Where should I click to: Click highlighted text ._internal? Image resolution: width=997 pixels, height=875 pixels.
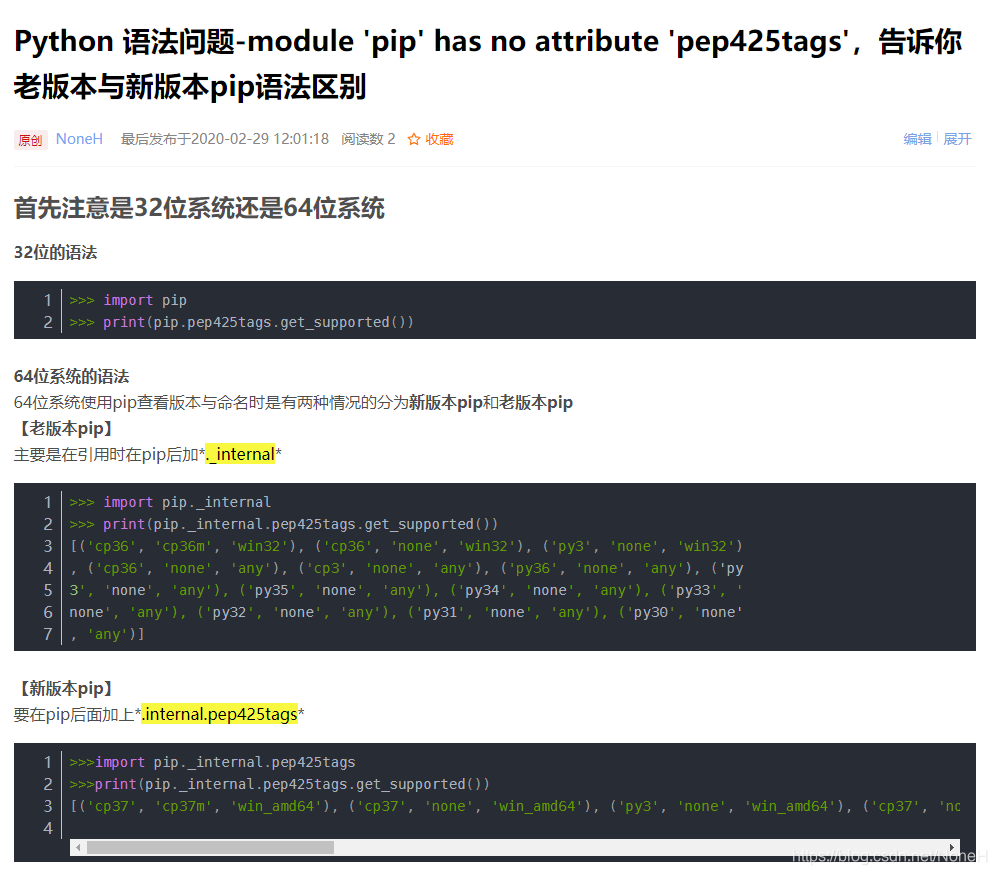[x=240, y=454]
